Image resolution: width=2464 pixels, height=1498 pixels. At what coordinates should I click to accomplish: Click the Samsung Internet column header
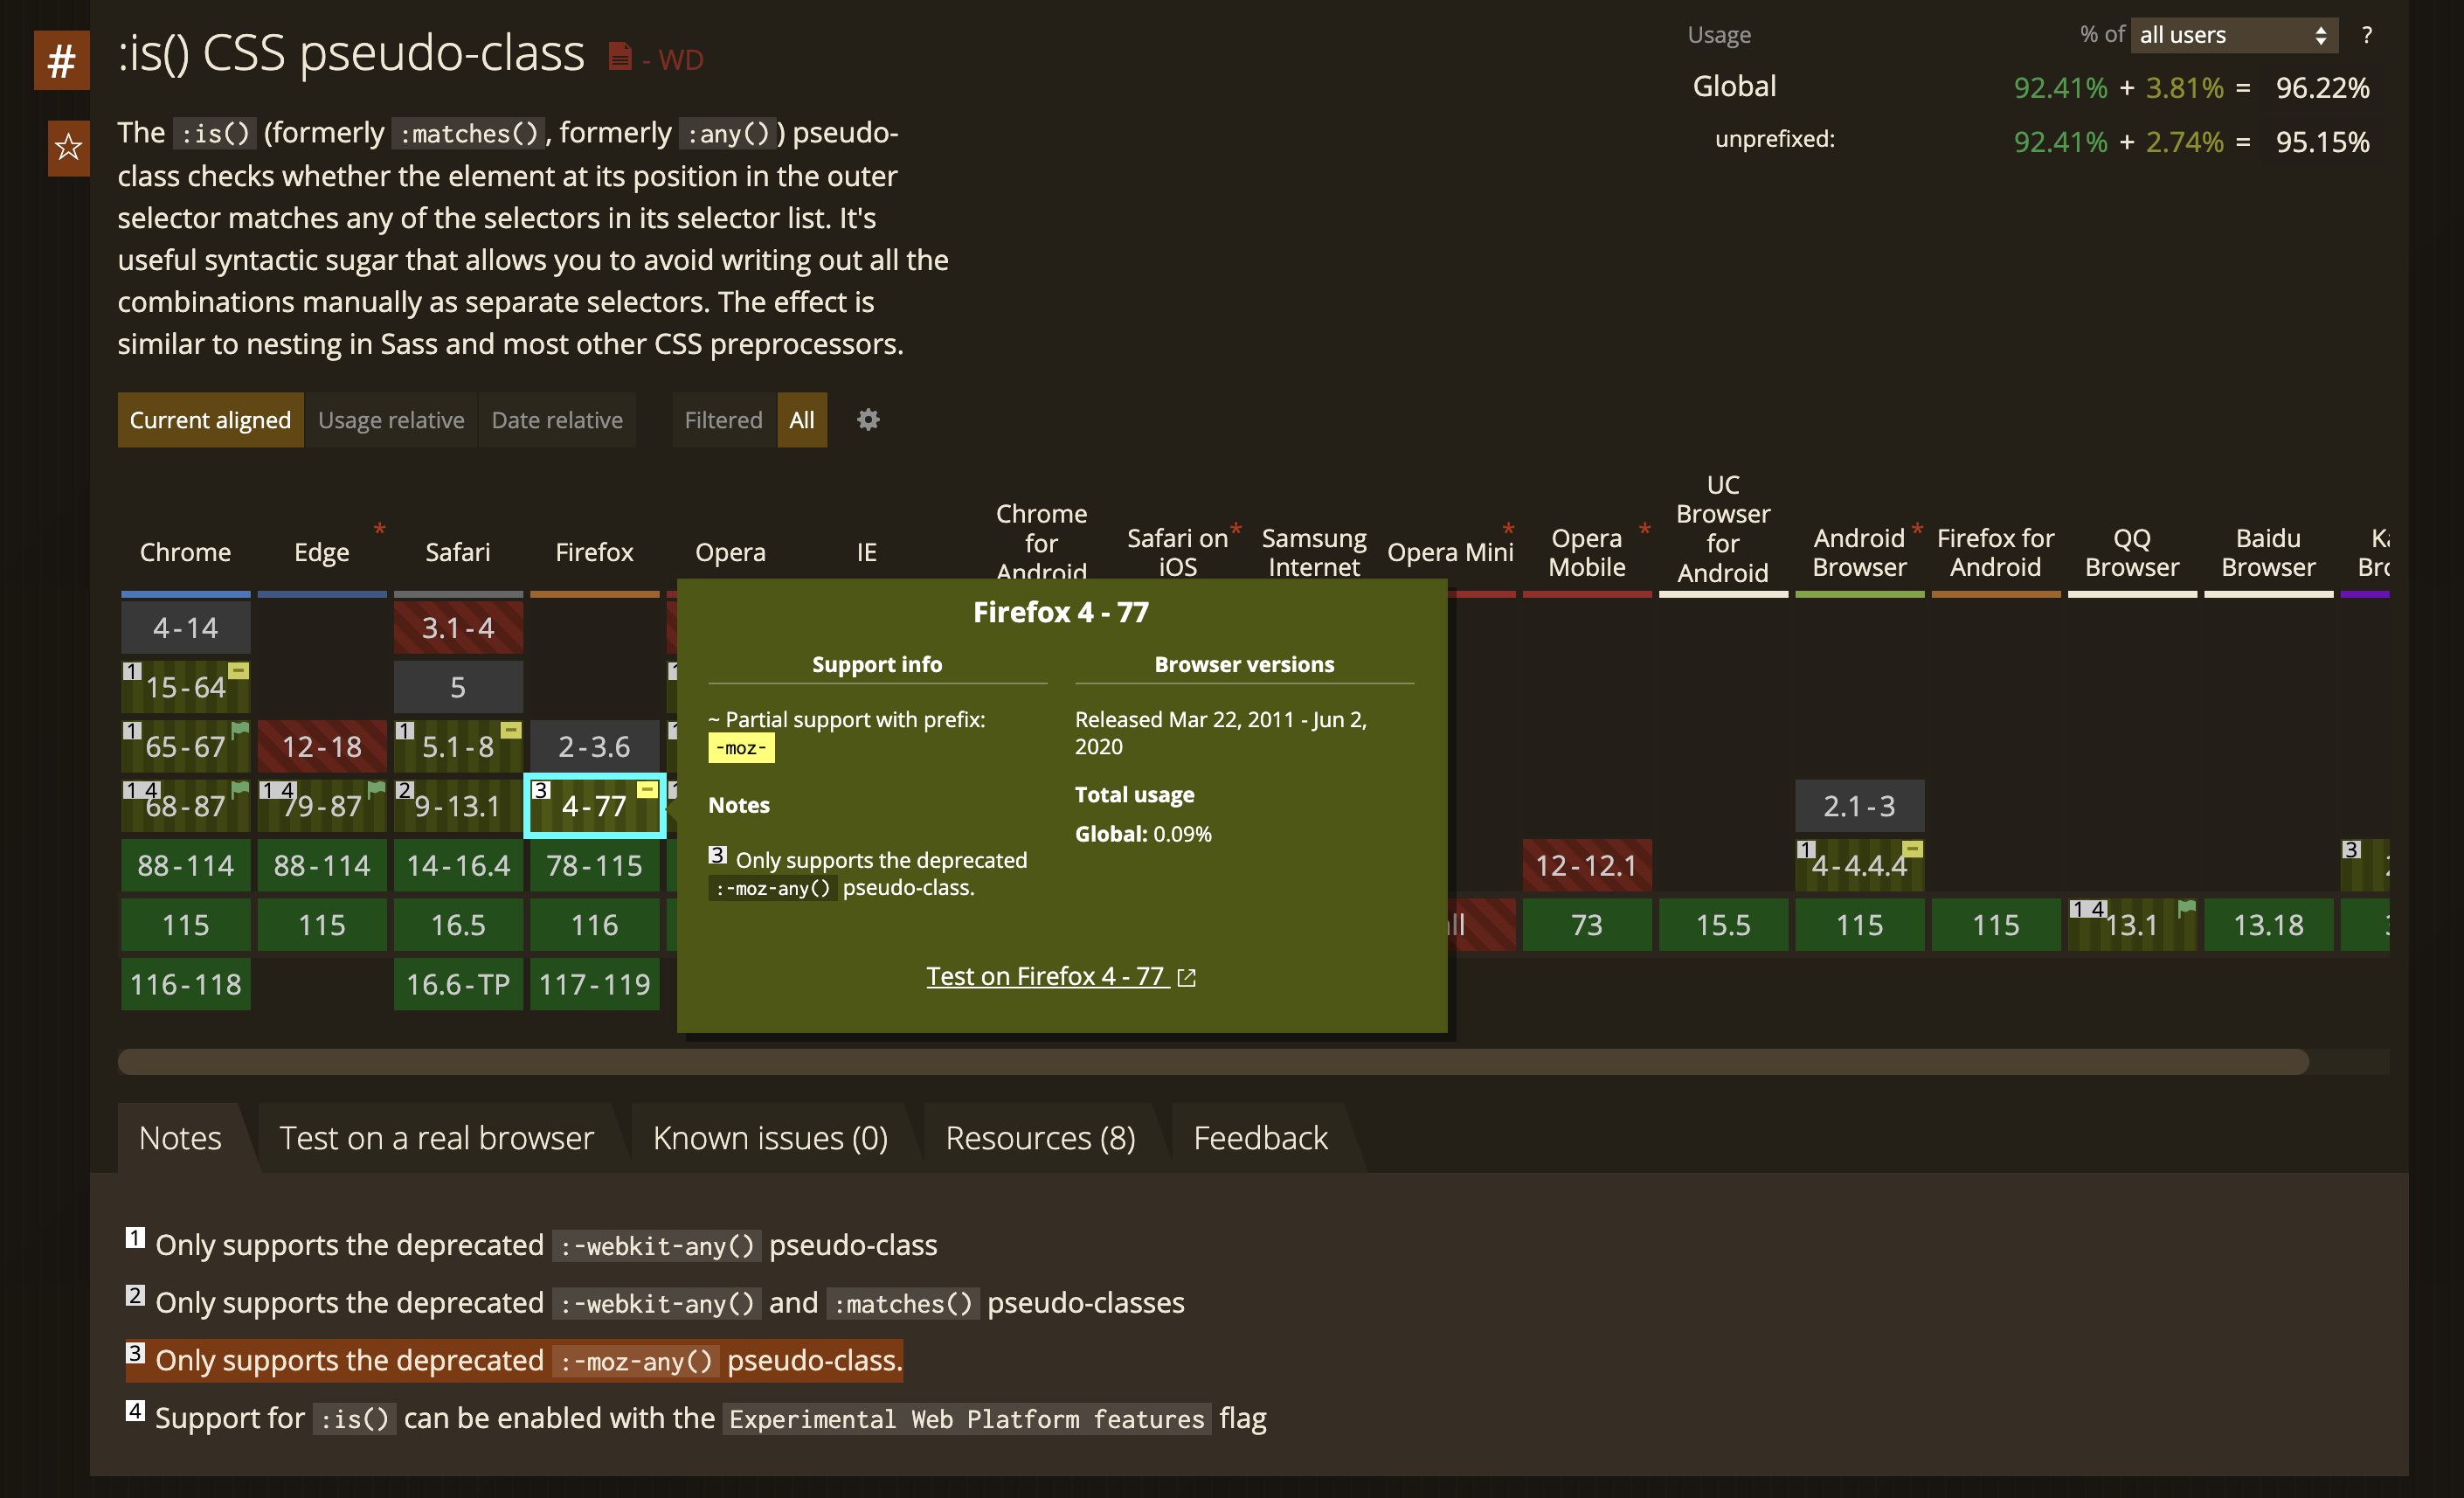pyautogui.click(x=1314, y=552)
